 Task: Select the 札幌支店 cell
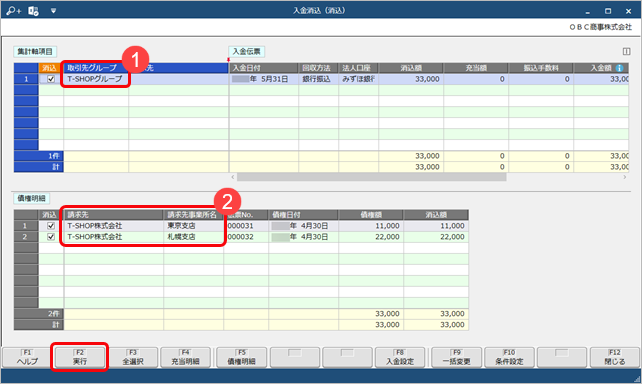(193, 237)
